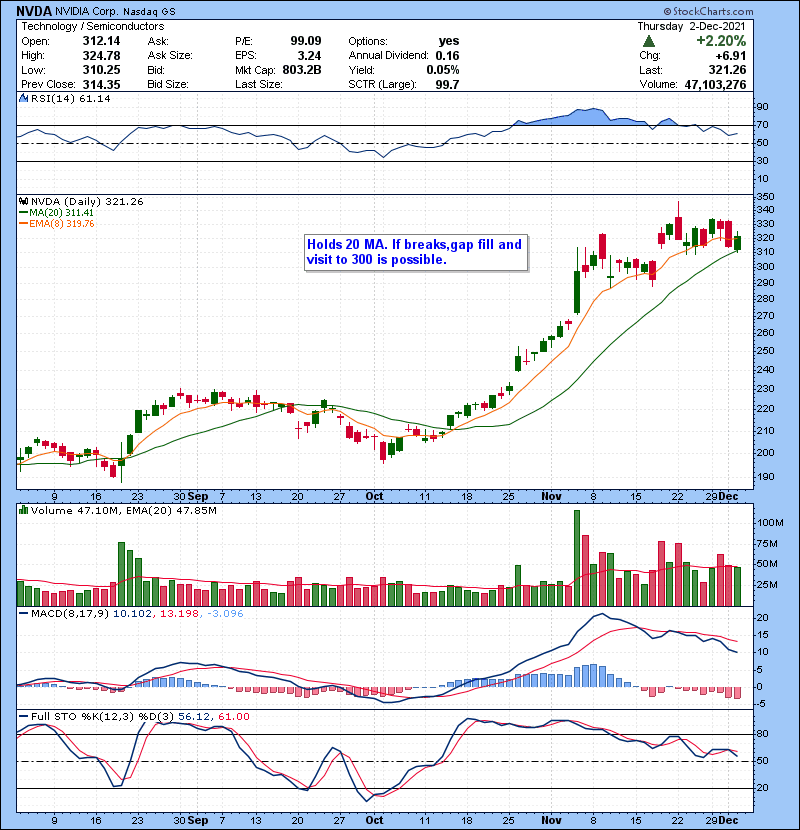Click the P/E value 99.09

pos(305,41)
